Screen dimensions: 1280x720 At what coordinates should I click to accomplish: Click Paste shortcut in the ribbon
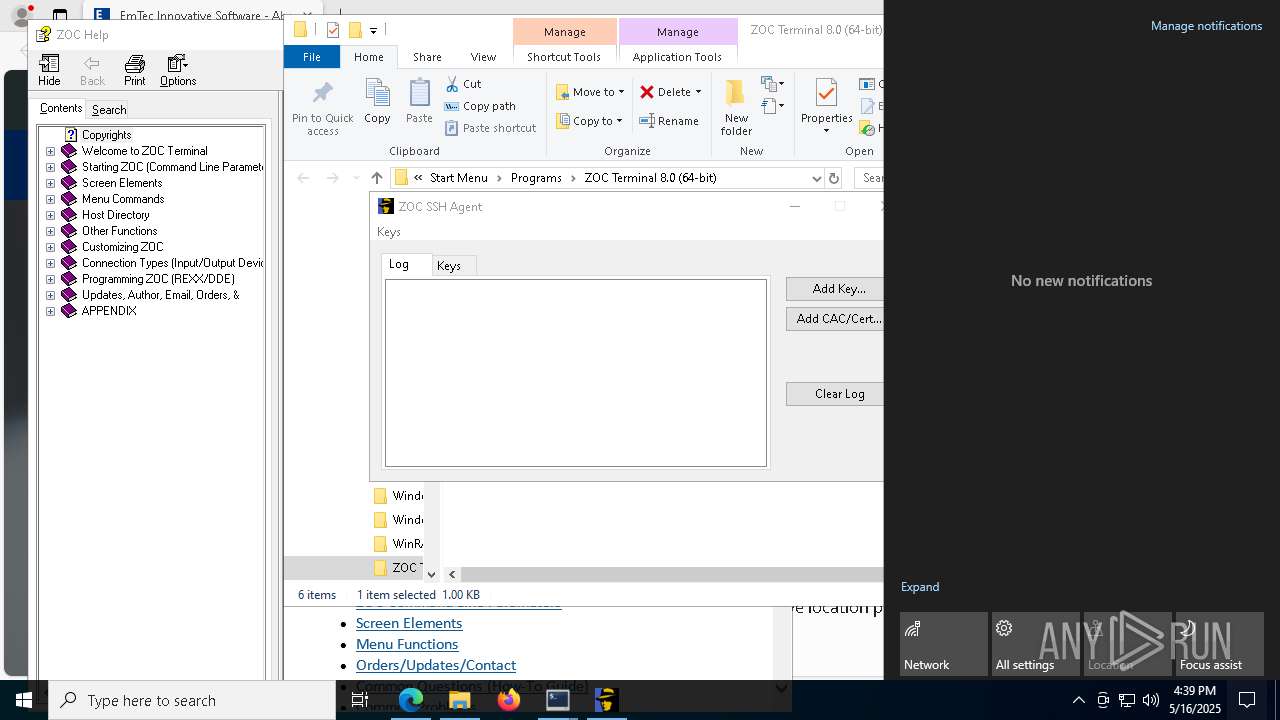490,128
